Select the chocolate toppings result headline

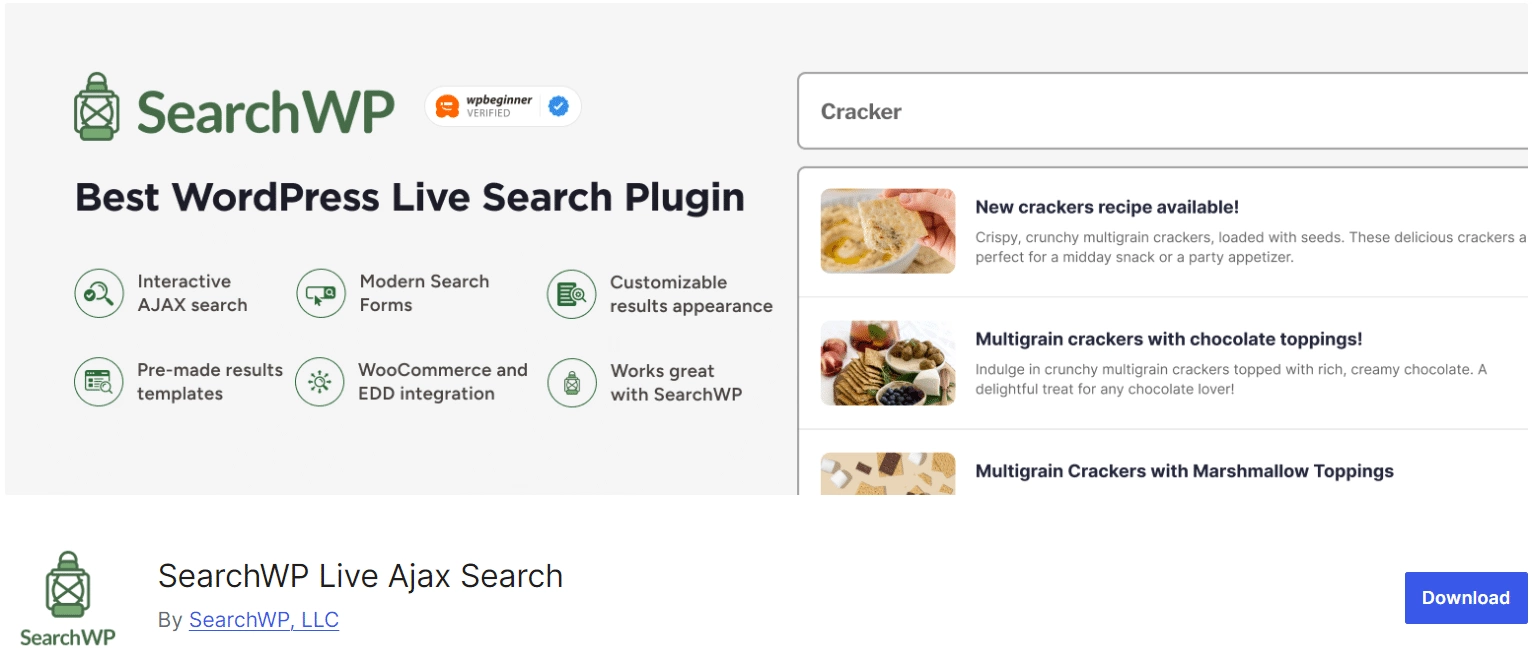coord(1166,339)
